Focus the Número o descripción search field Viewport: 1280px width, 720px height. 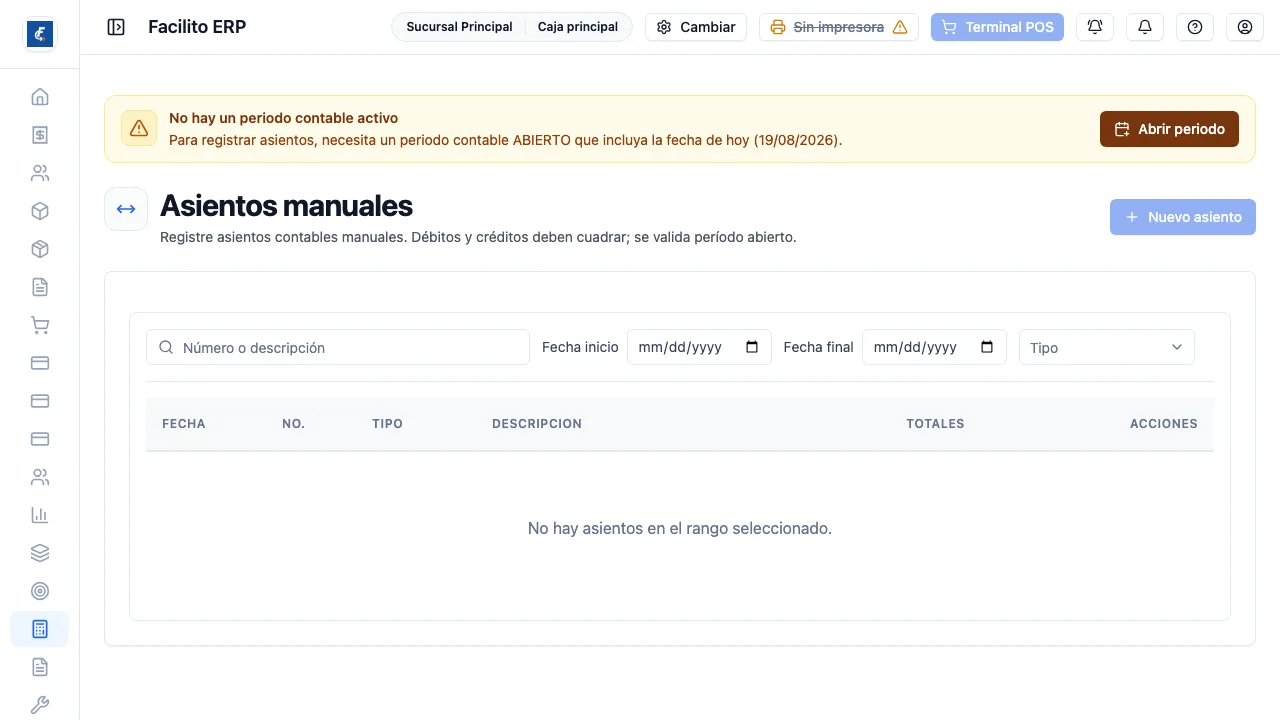(338, 347)
